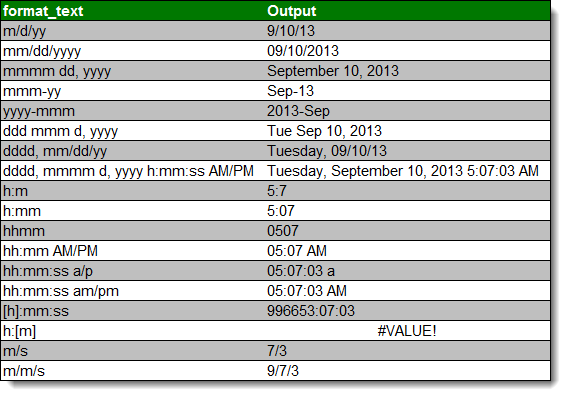Click the mmm-yy format cell
The width and height of the screenshot is (566, 396).
(133, 91)
